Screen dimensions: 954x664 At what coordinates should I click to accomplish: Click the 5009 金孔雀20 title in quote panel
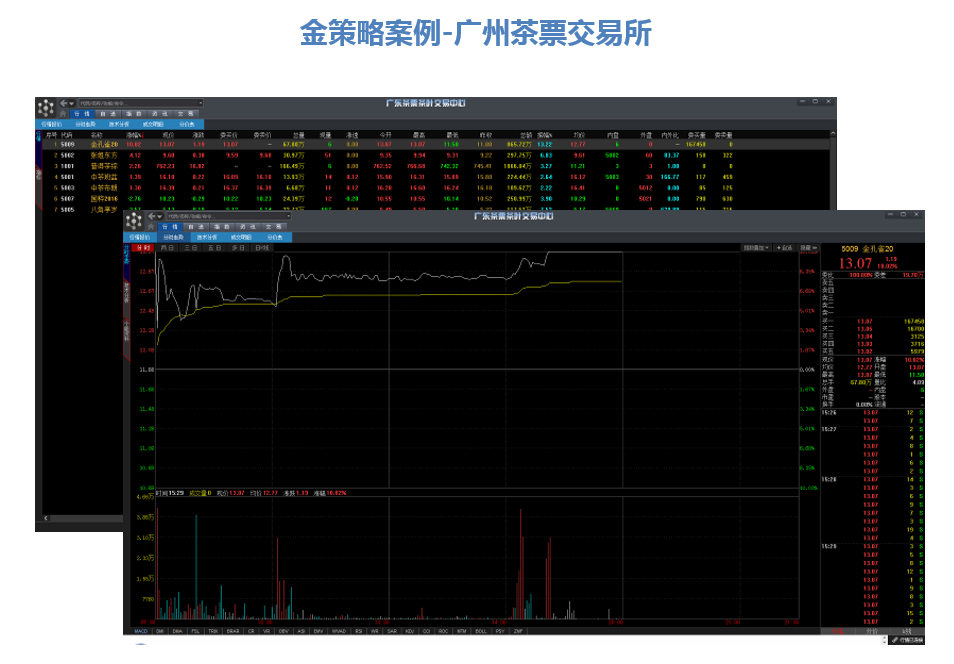(867, 249)
